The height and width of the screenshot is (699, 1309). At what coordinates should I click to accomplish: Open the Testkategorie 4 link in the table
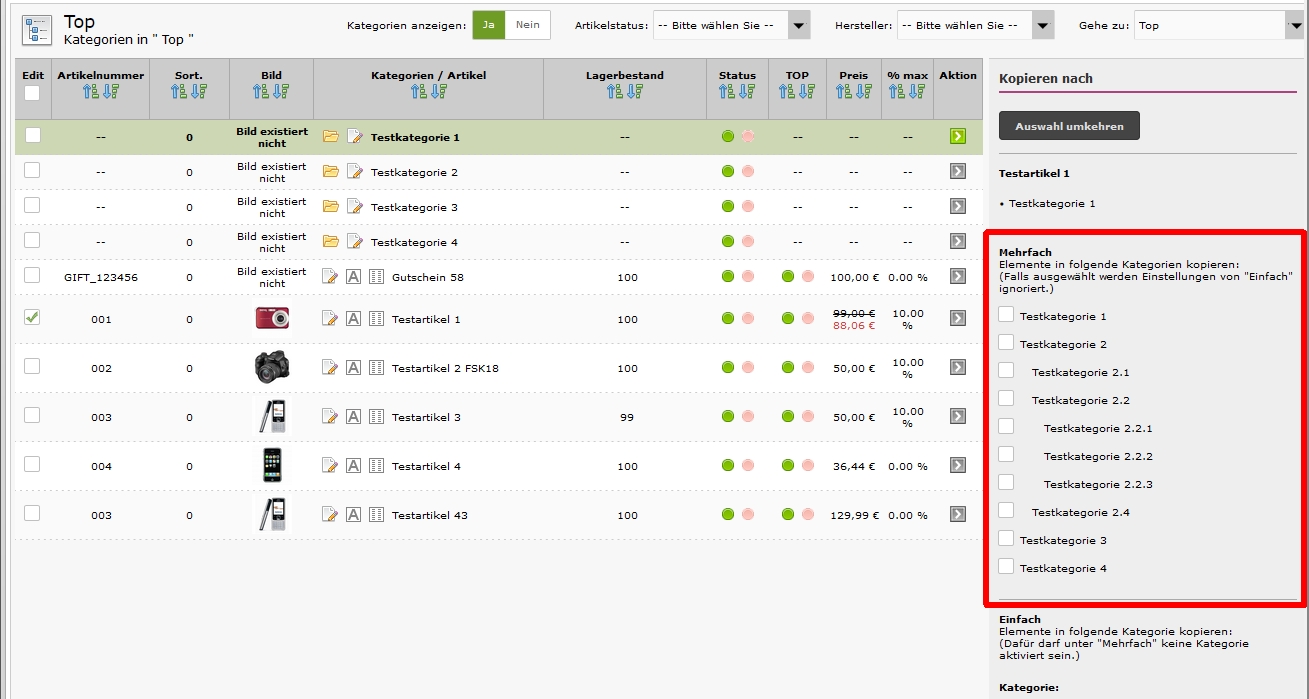pos(414,242)
